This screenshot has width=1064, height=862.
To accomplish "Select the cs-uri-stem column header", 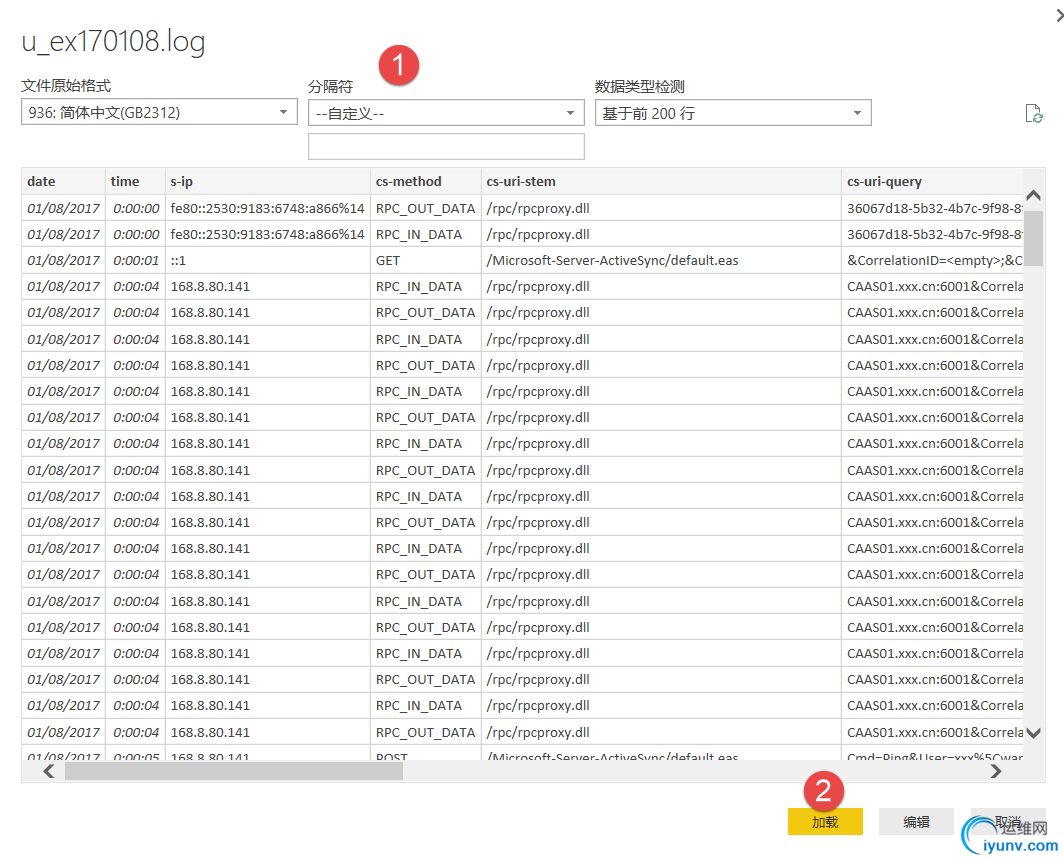I will tap(661, 181).
